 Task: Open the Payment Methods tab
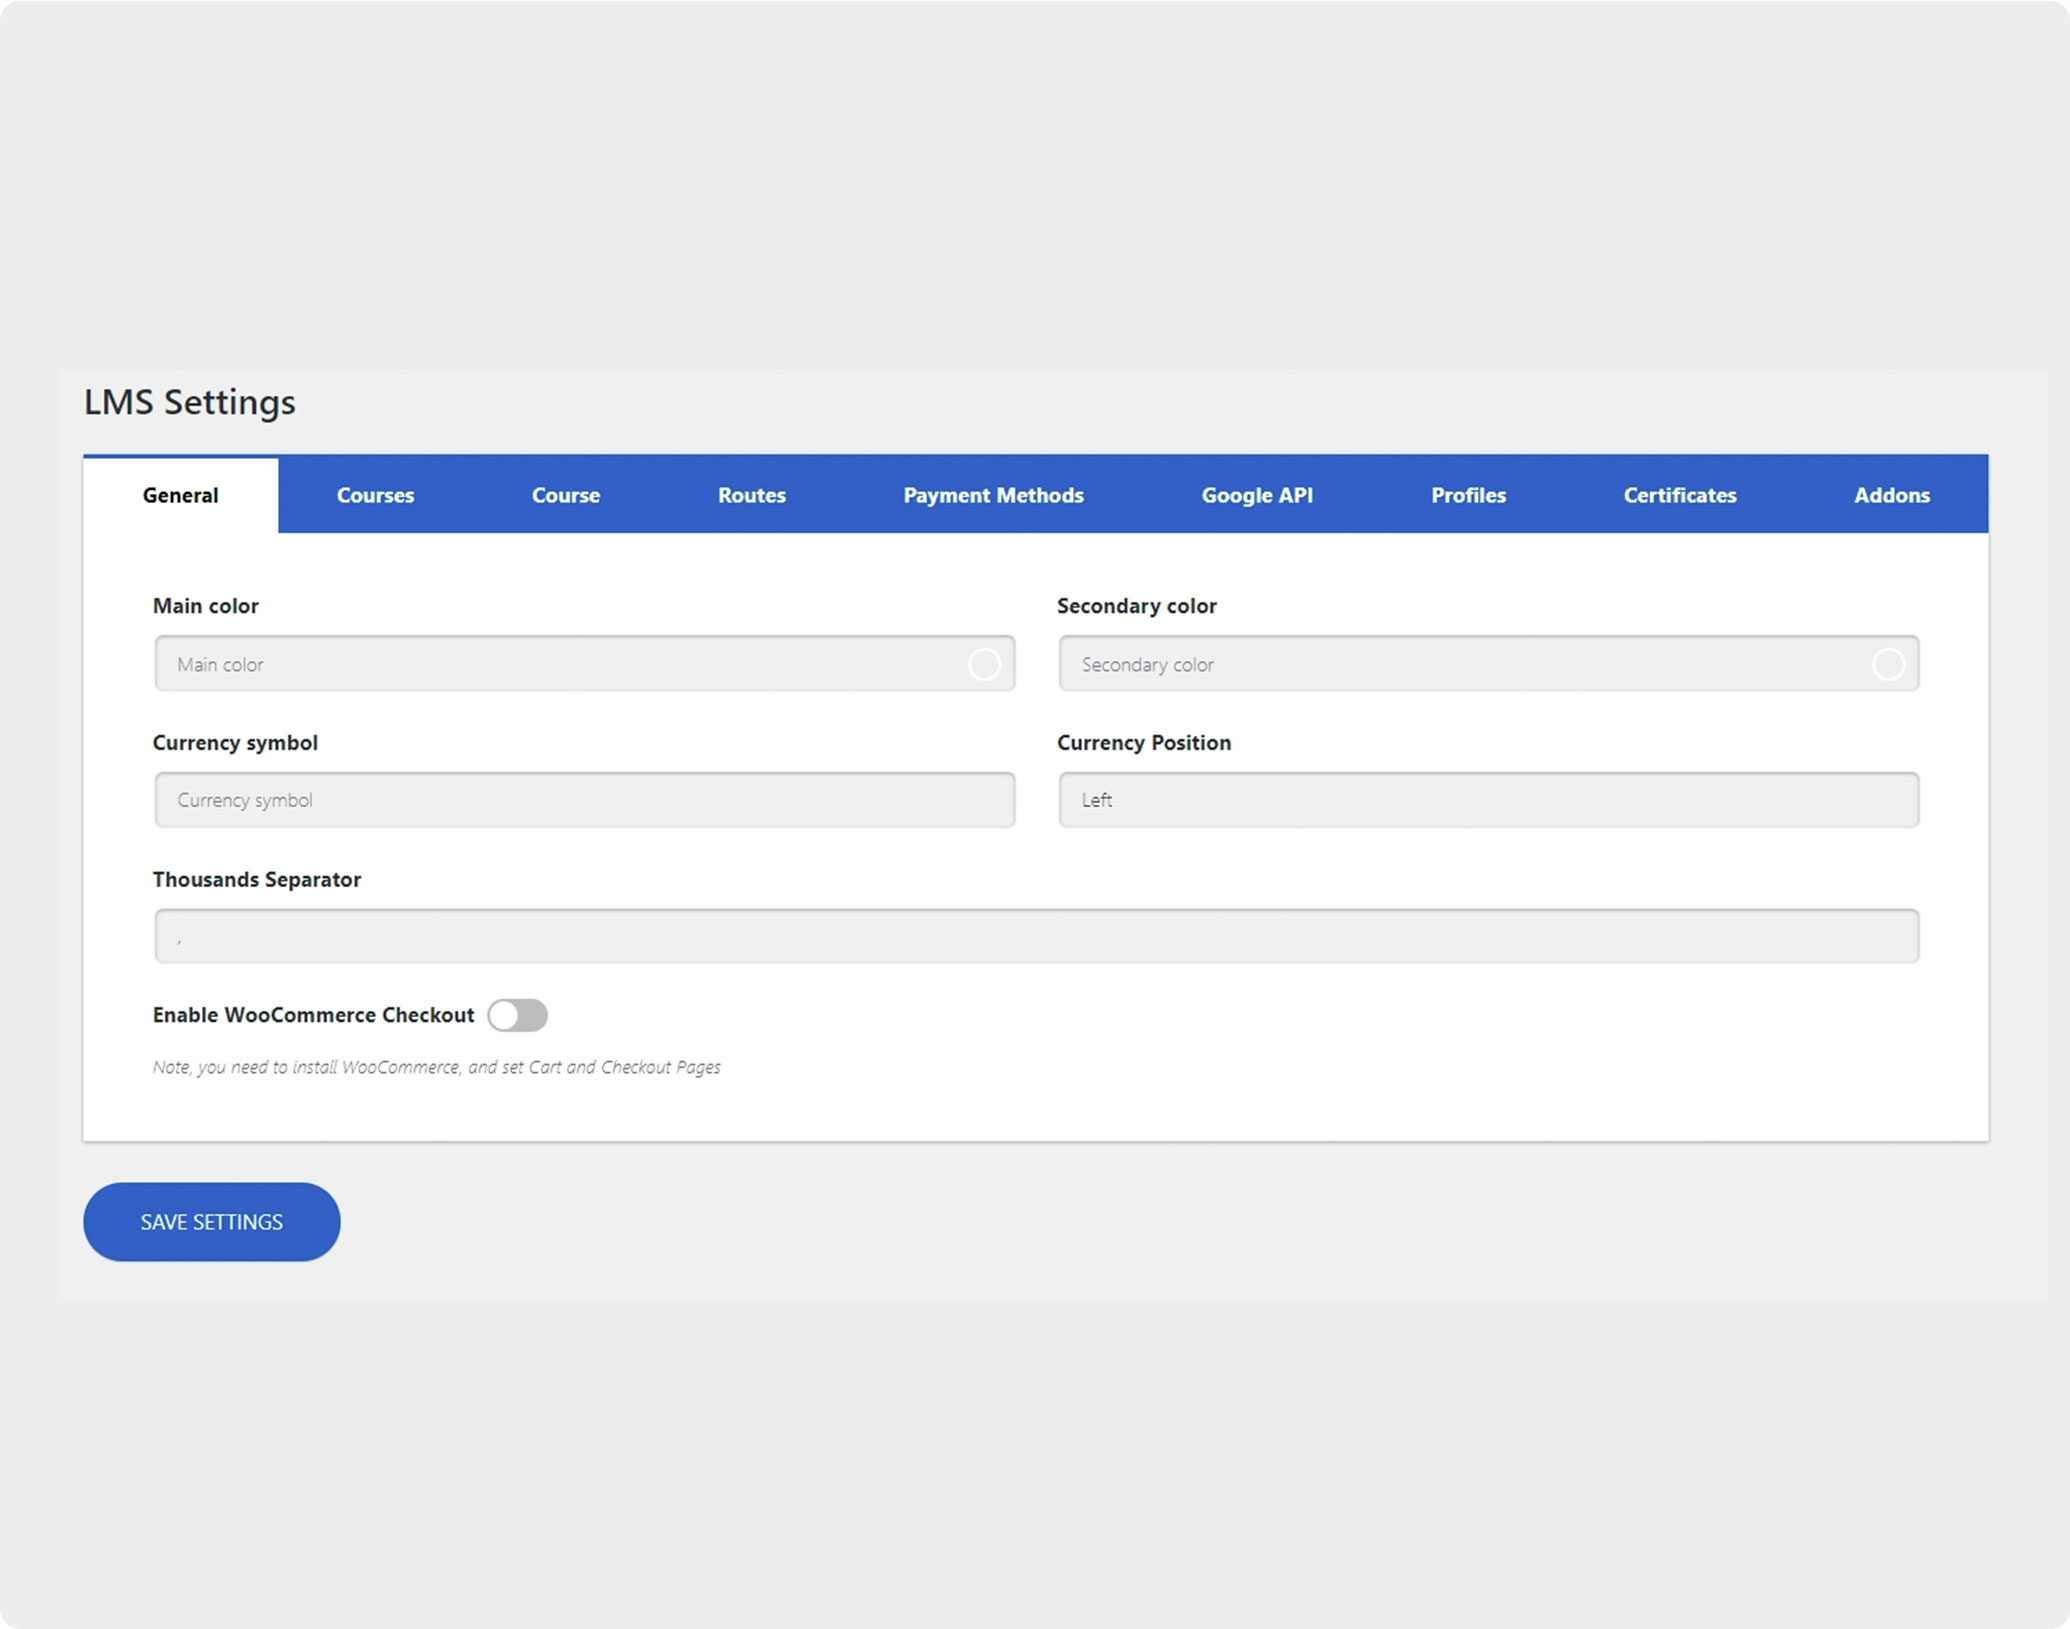(x=993, y=495)
